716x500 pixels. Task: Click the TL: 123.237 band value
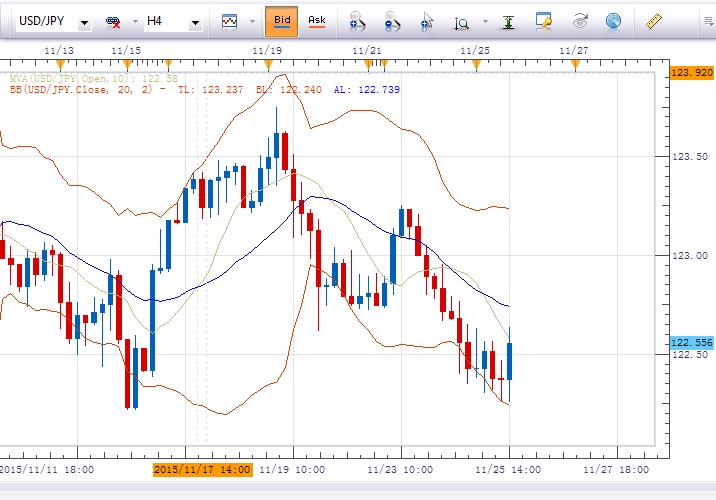tap(211, 89)
